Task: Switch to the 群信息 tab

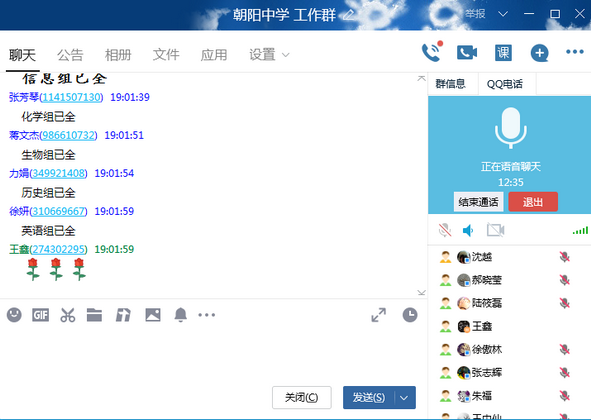Action: (450, 84)
